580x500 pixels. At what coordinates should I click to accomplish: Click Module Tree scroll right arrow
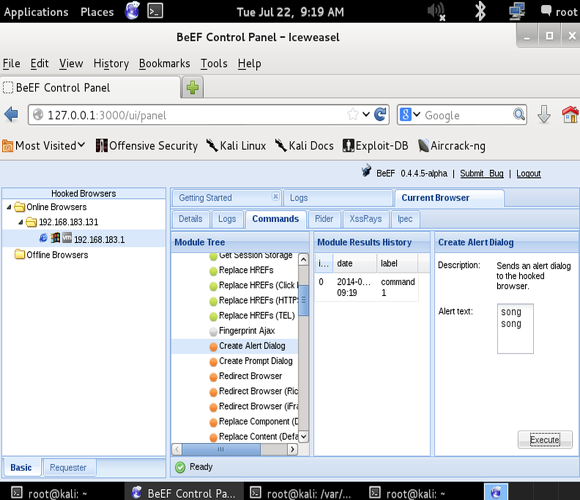click(x=293, y=449)
